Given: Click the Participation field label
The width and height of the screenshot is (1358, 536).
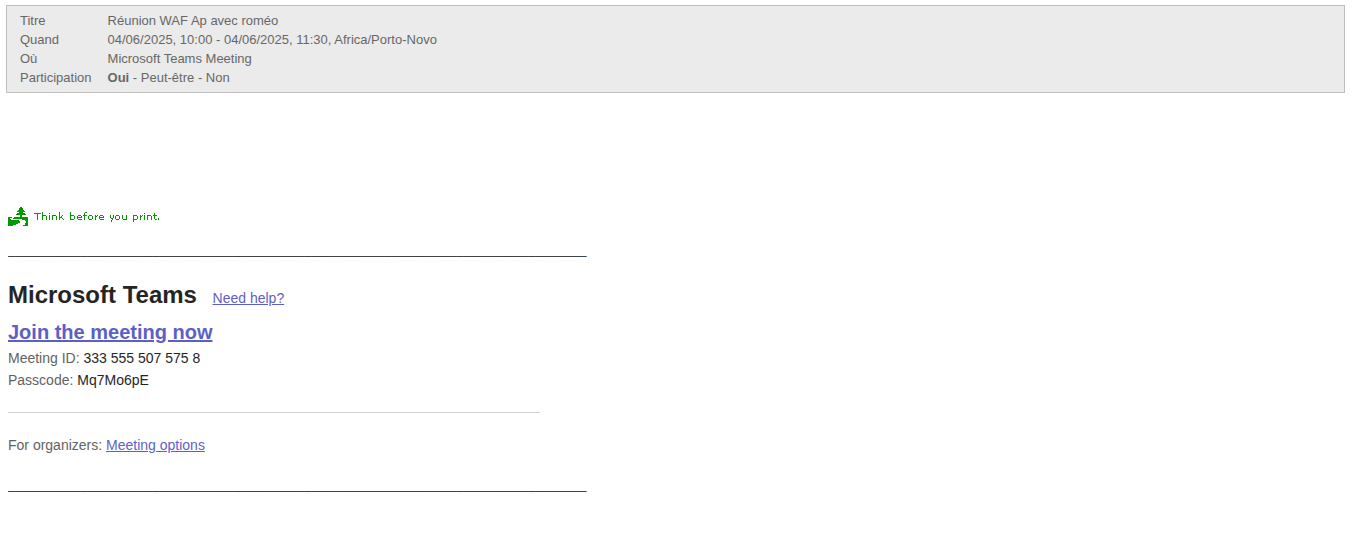Looking at the screenshot, I should [x=56, y=78].
